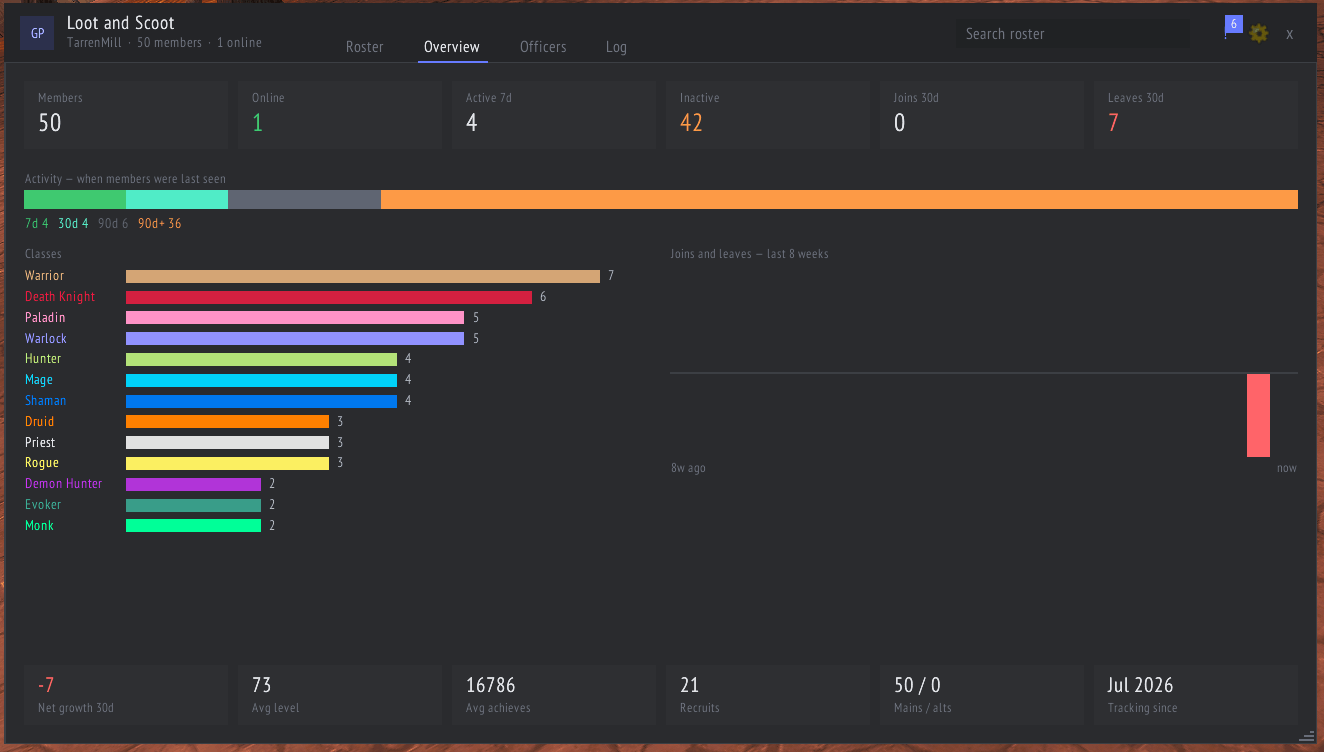Click the Leaves 30d stat card
Viewport: 1324px width, 752px height.
1196,115
